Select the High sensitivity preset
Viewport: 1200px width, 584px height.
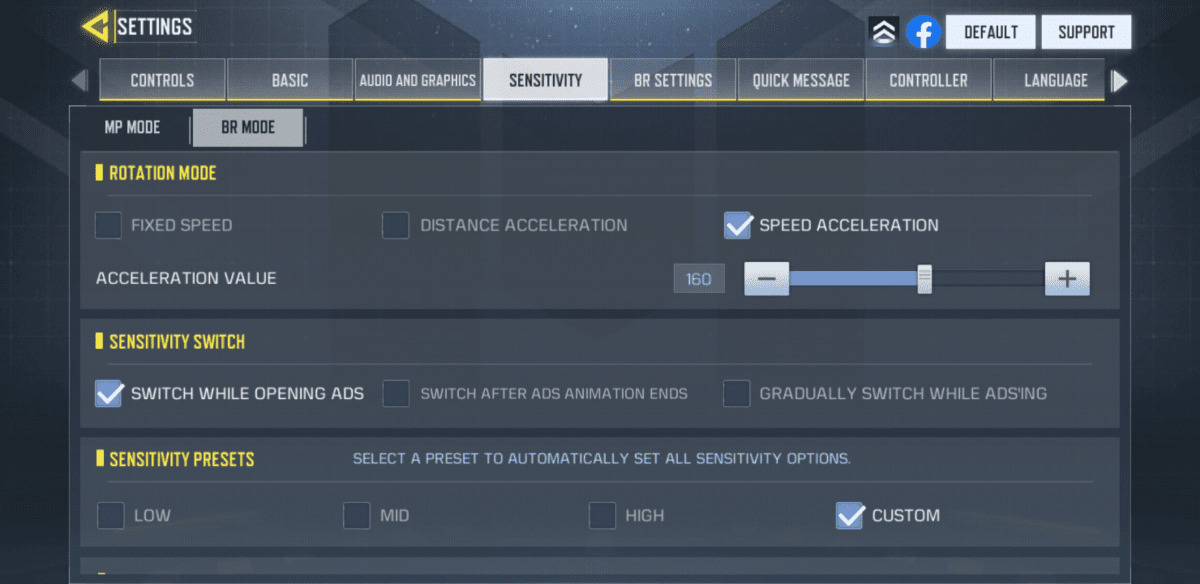click(602, 516)
